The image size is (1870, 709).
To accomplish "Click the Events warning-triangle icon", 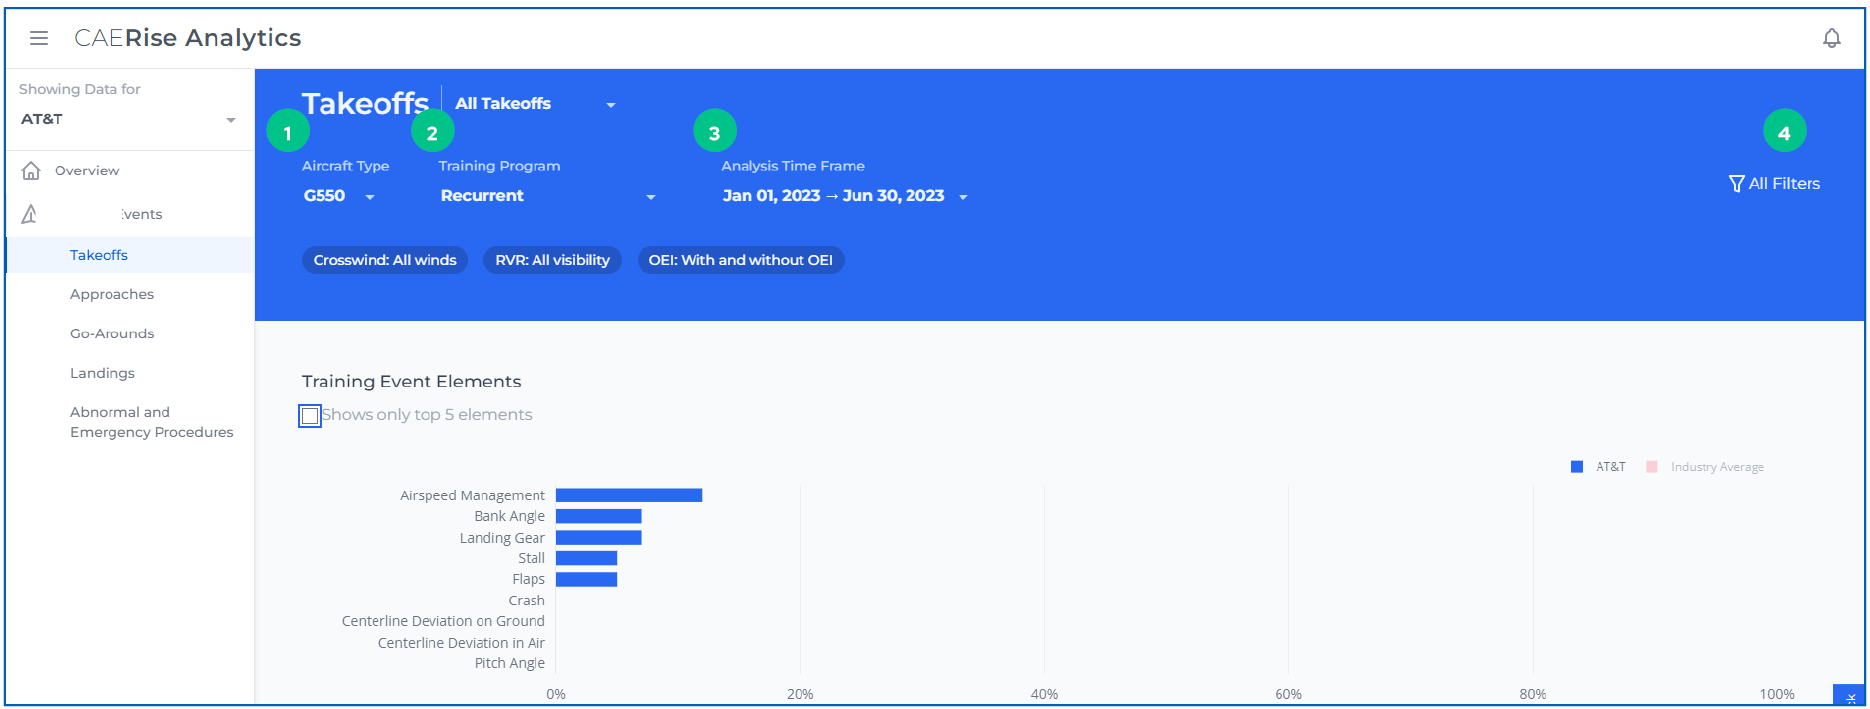I will click(30, 214).
